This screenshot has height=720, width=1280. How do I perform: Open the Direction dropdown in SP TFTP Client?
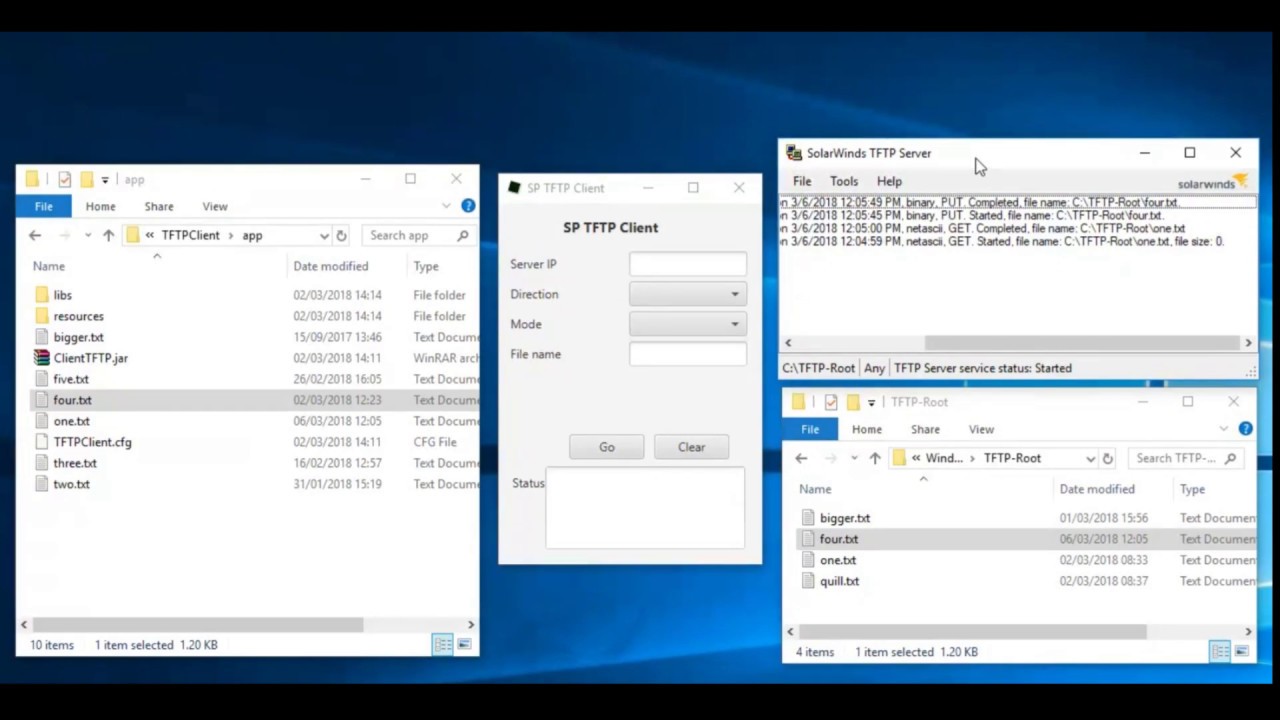(x=688, y=294)
